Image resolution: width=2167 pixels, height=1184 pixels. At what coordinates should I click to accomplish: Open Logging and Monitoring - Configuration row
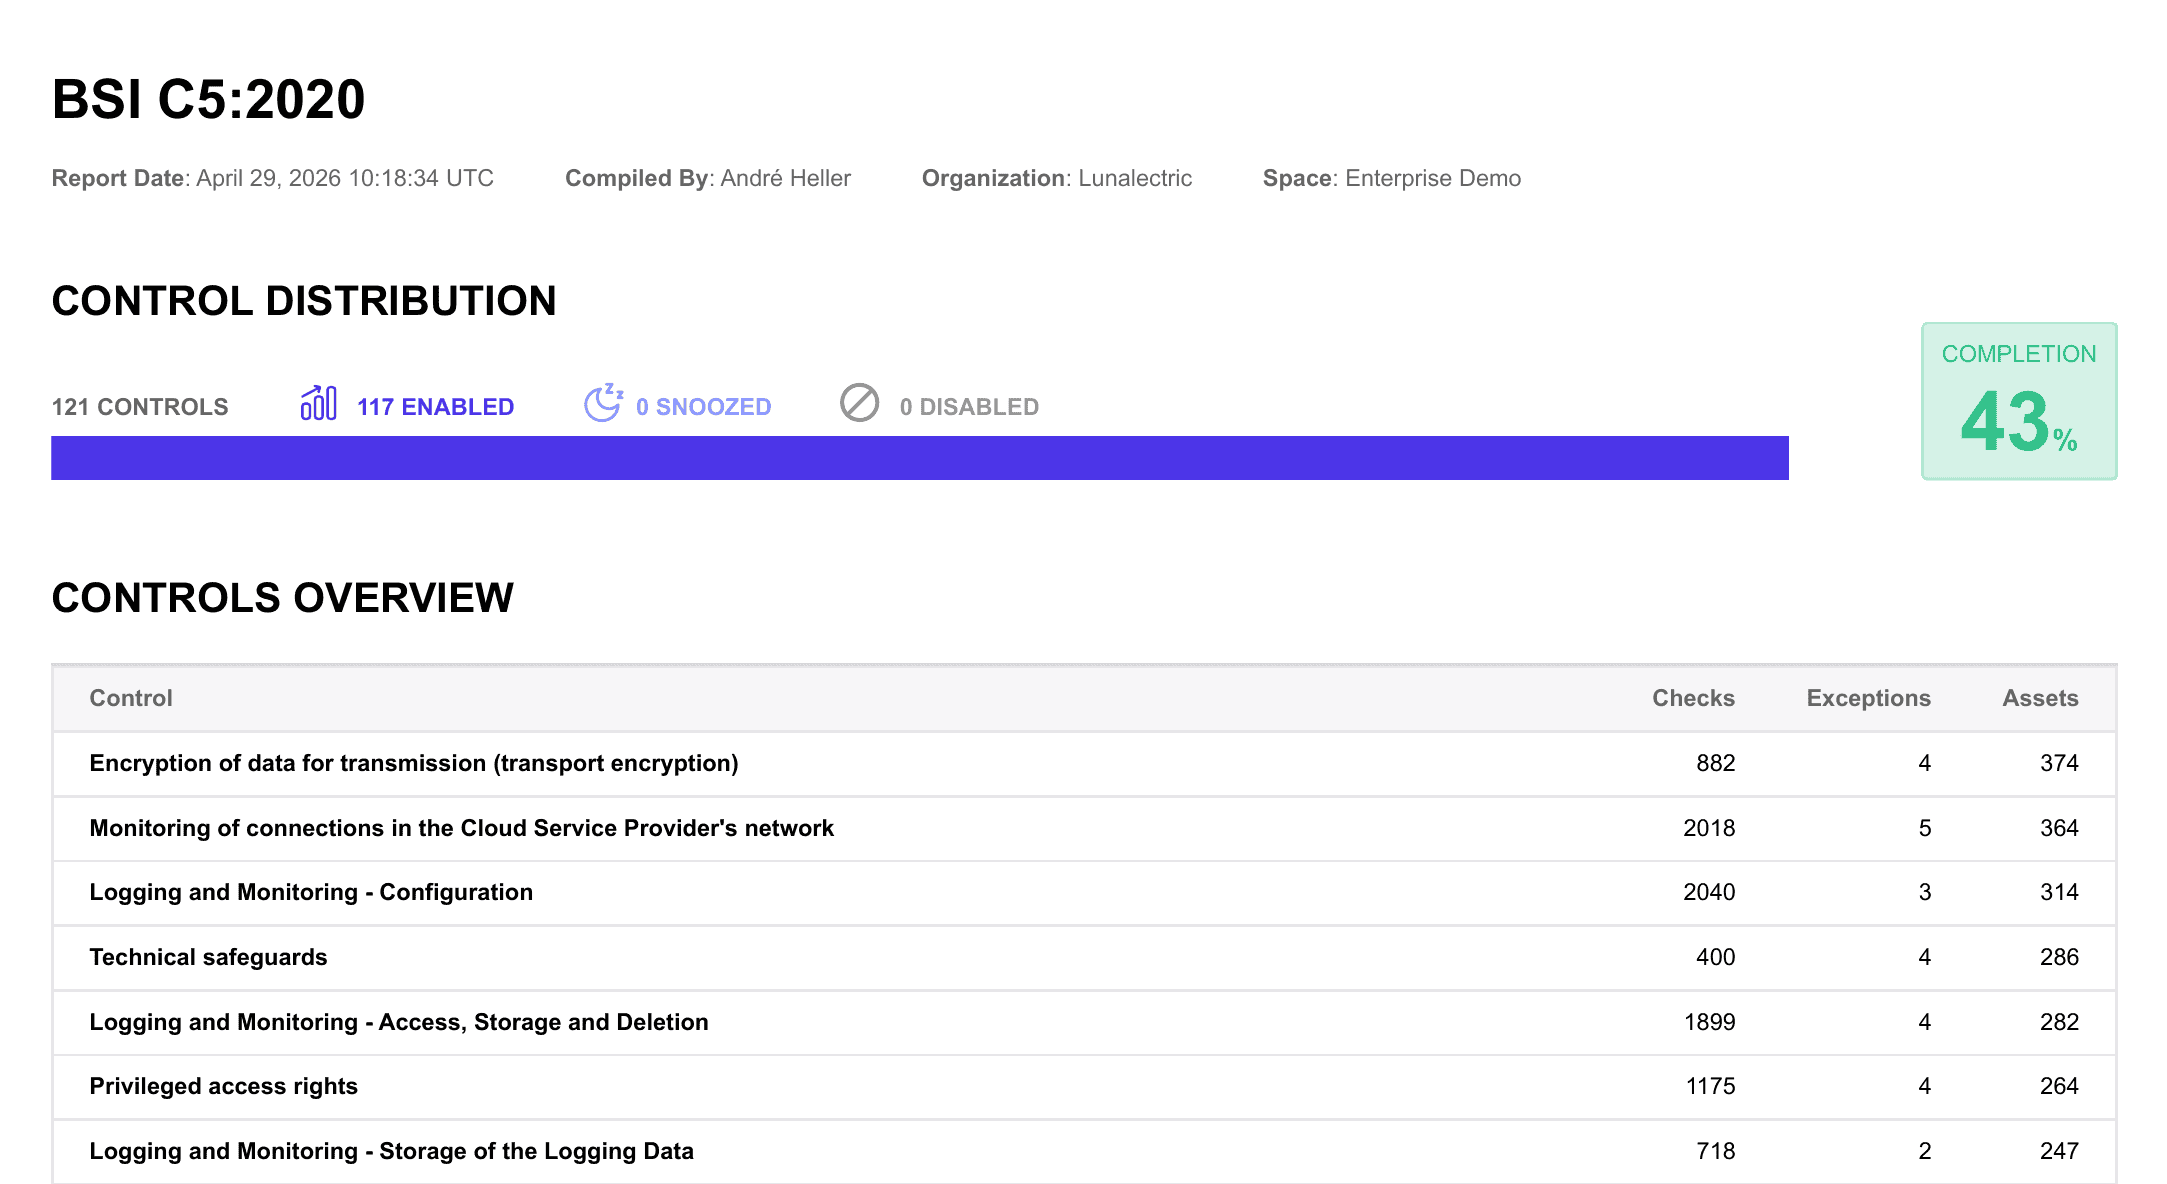coord(1084,893)
